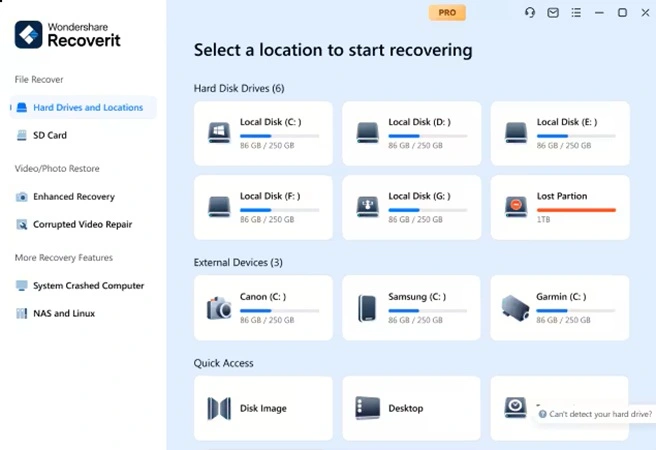Click the Samsung (C: ) label
The image size is (656, 450).
coord(417,297)
